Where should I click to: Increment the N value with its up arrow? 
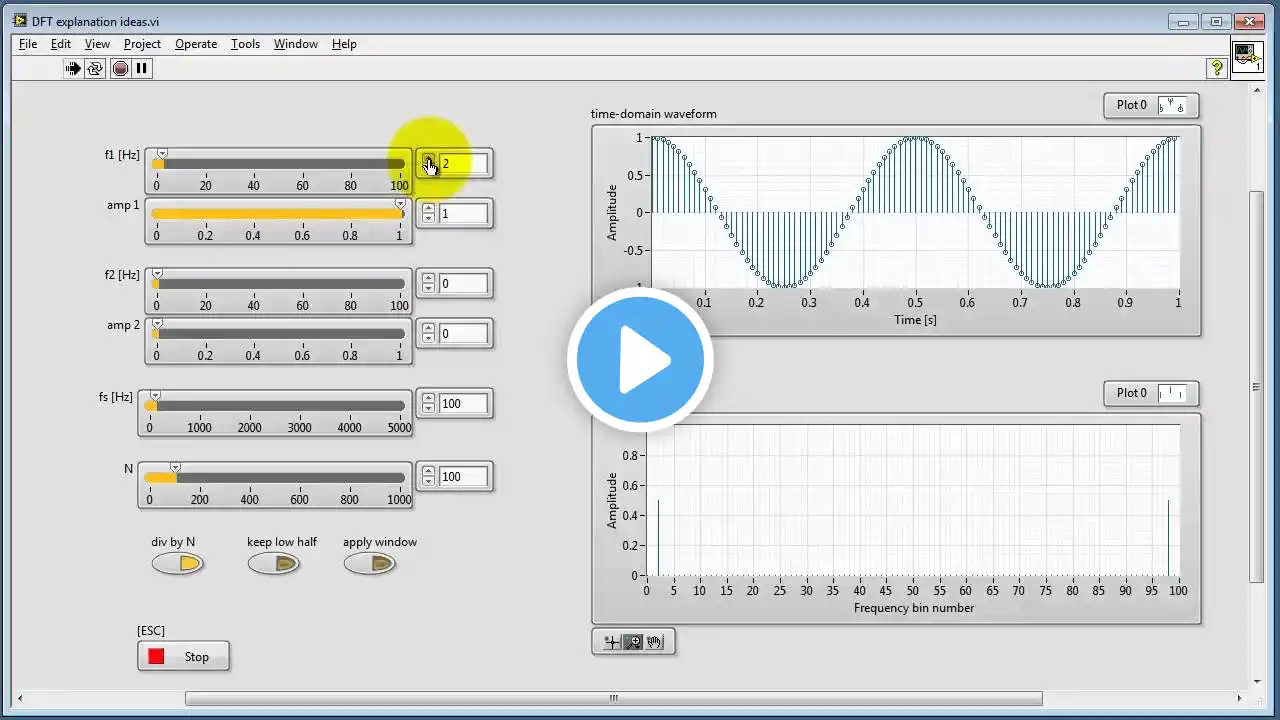pyautogui.click(x=428, y=471)
